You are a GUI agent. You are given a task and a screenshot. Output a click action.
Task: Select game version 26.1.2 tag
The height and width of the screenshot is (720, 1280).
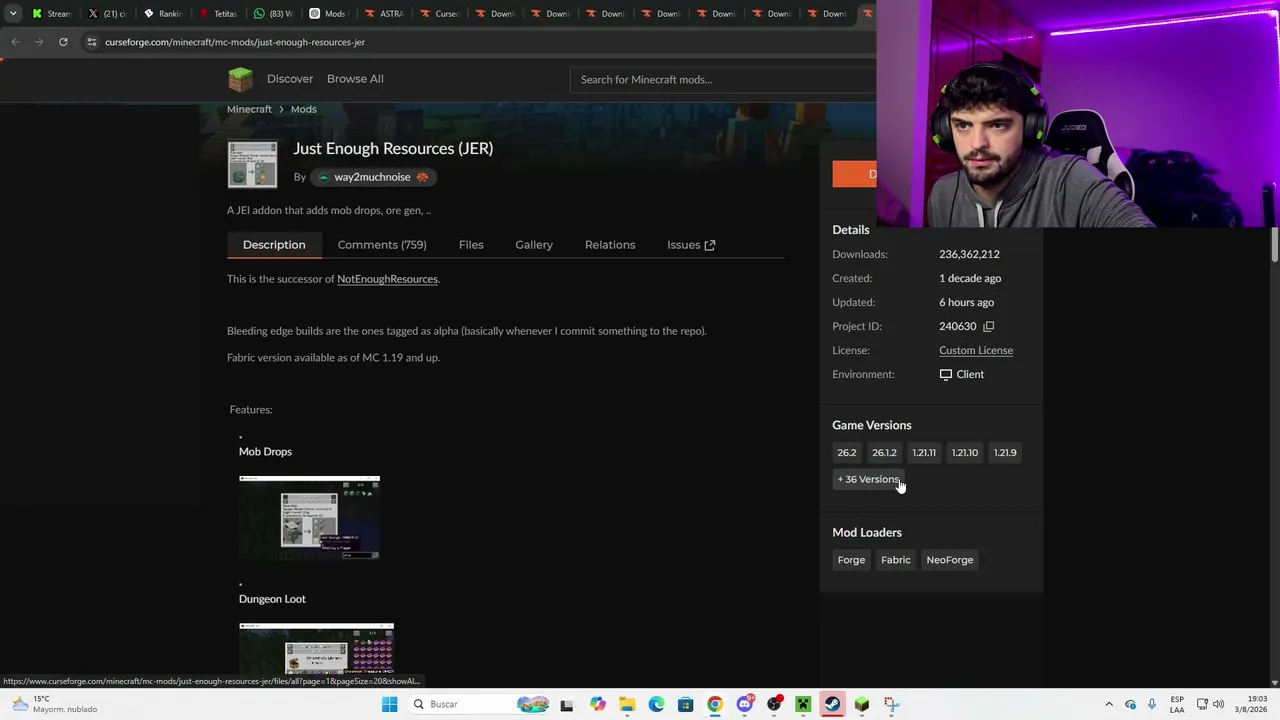pyautogui.click(x=884, y=453)
